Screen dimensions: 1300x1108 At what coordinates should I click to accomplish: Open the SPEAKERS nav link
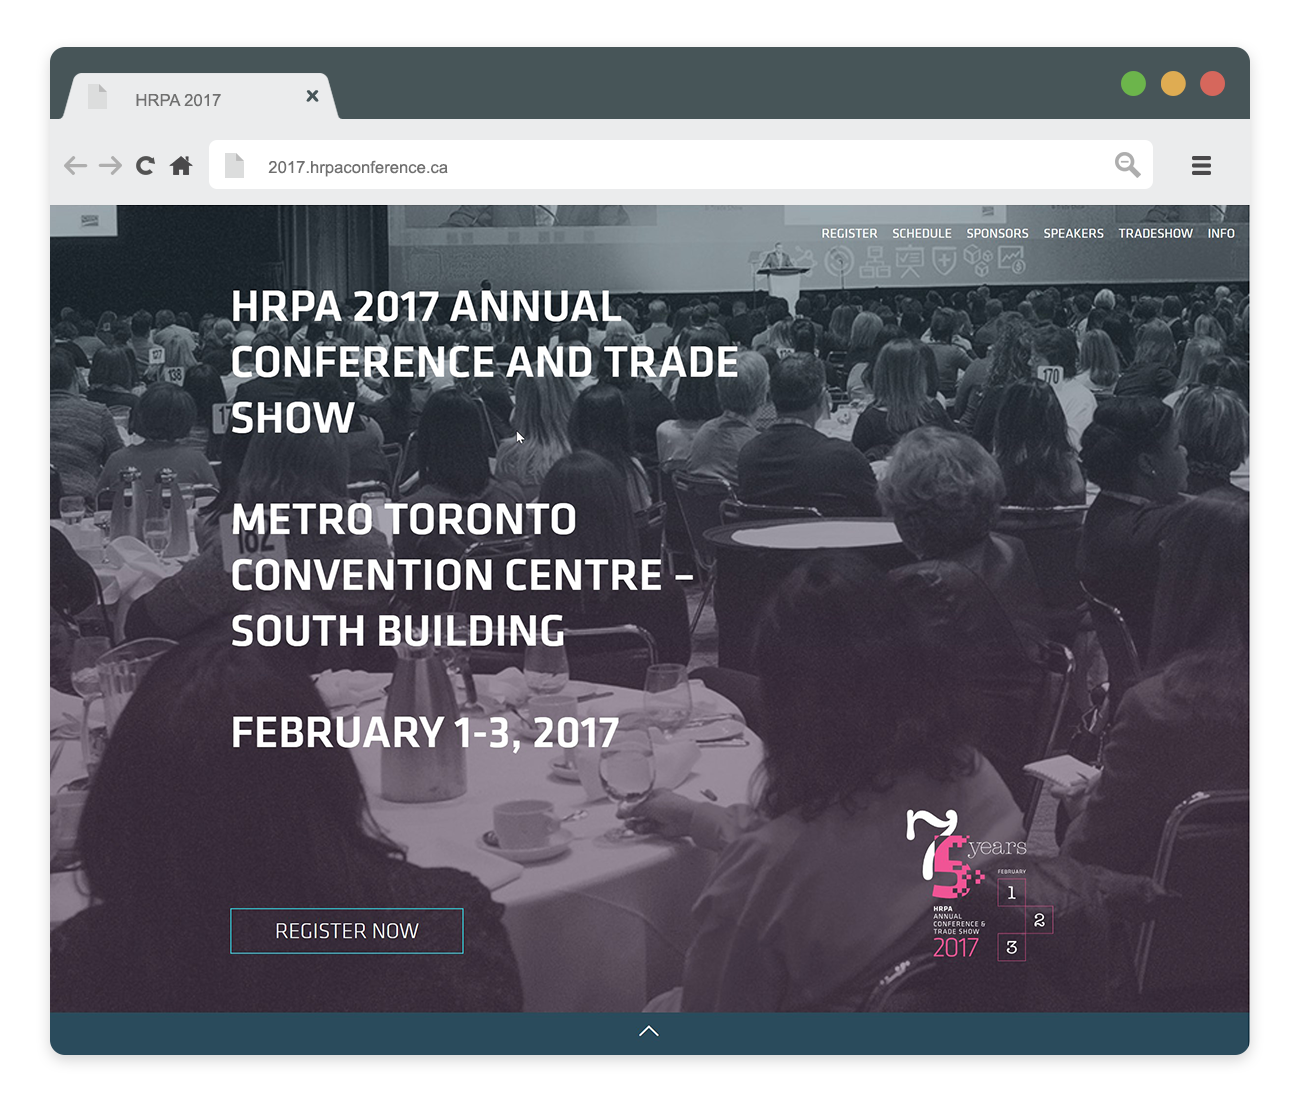[1073, 233]
